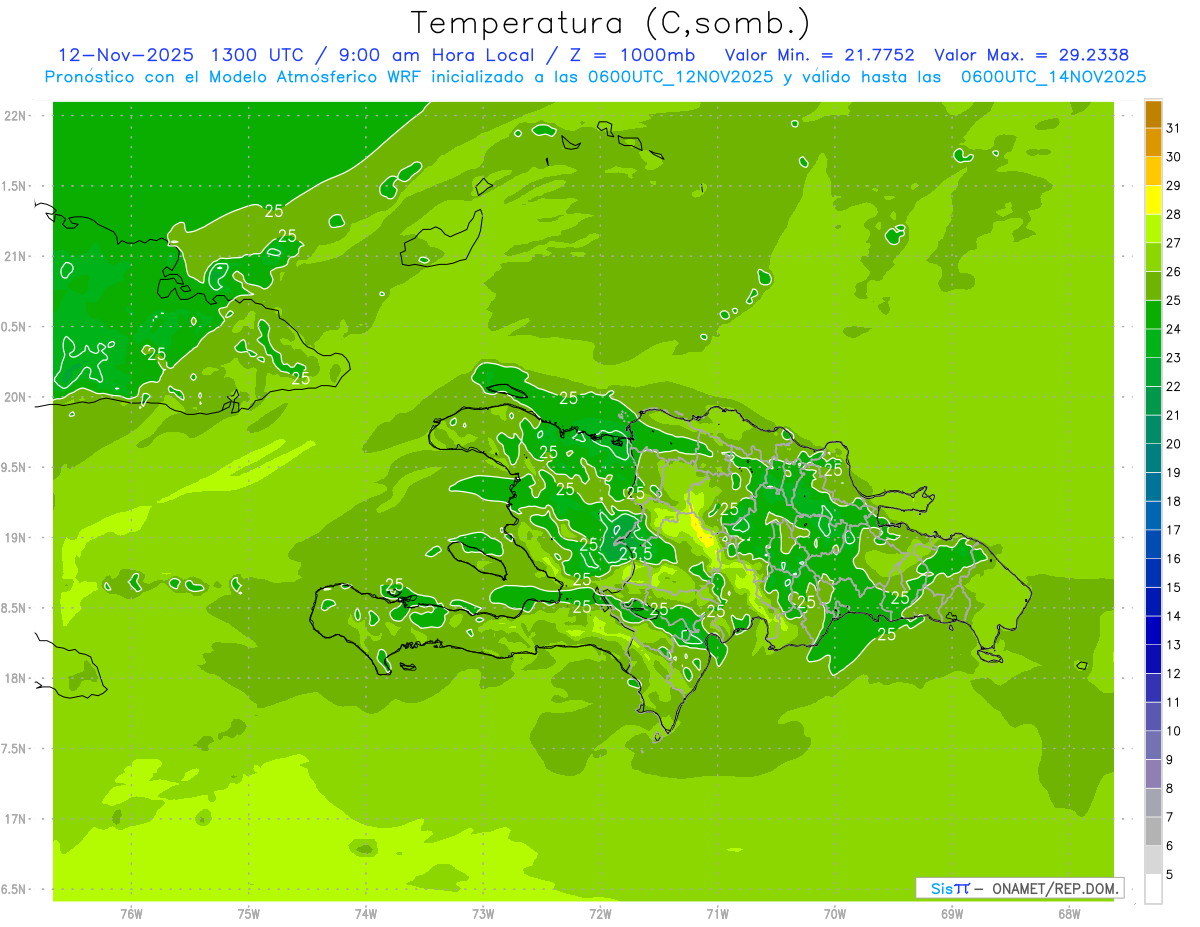
Task: Select the "0600UTC_12NOV2025" initialization time
Action: (678, 77)
